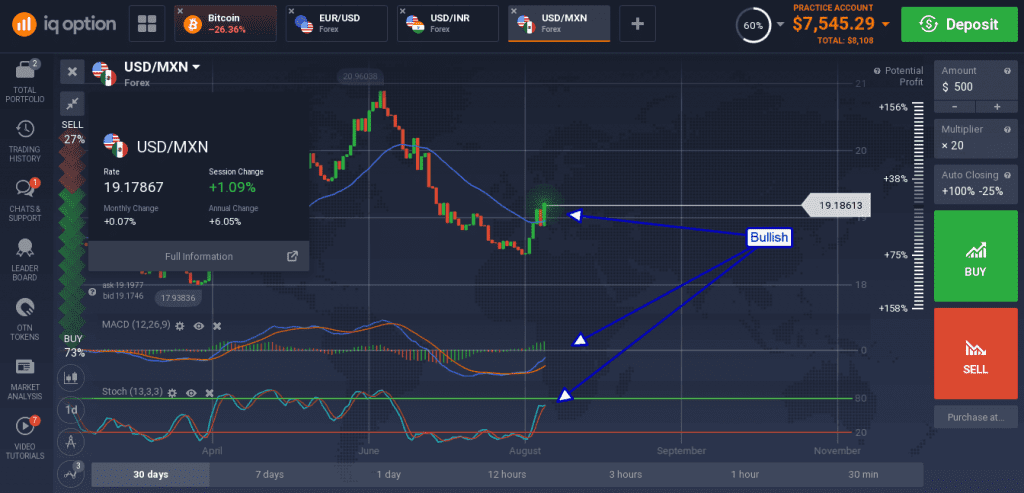
Task: Switch to the USD/INR Forex tab
Action: pyautogui.click(x=447, y=24)
